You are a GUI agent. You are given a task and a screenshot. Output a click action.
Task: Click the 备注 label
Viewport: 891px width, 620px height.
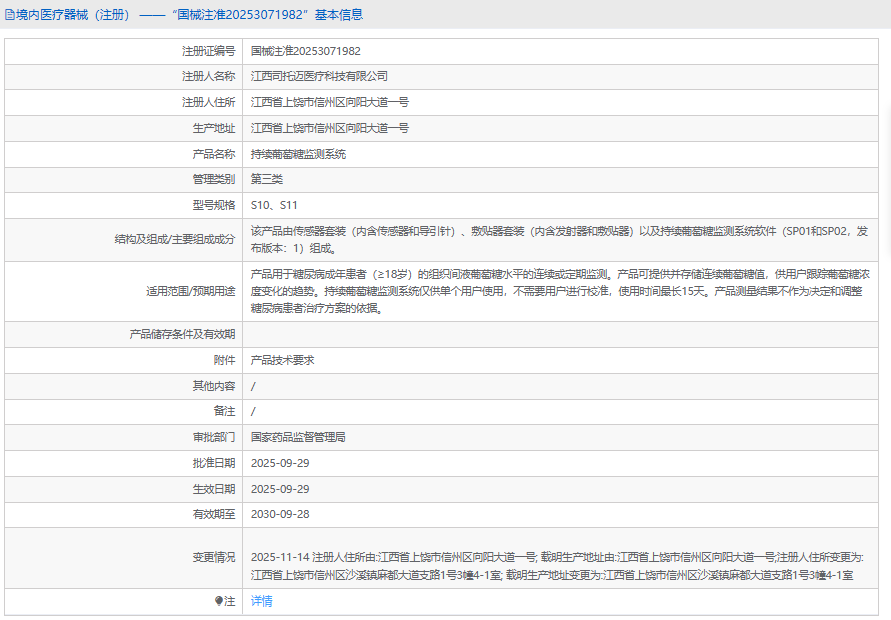point(224,411)
